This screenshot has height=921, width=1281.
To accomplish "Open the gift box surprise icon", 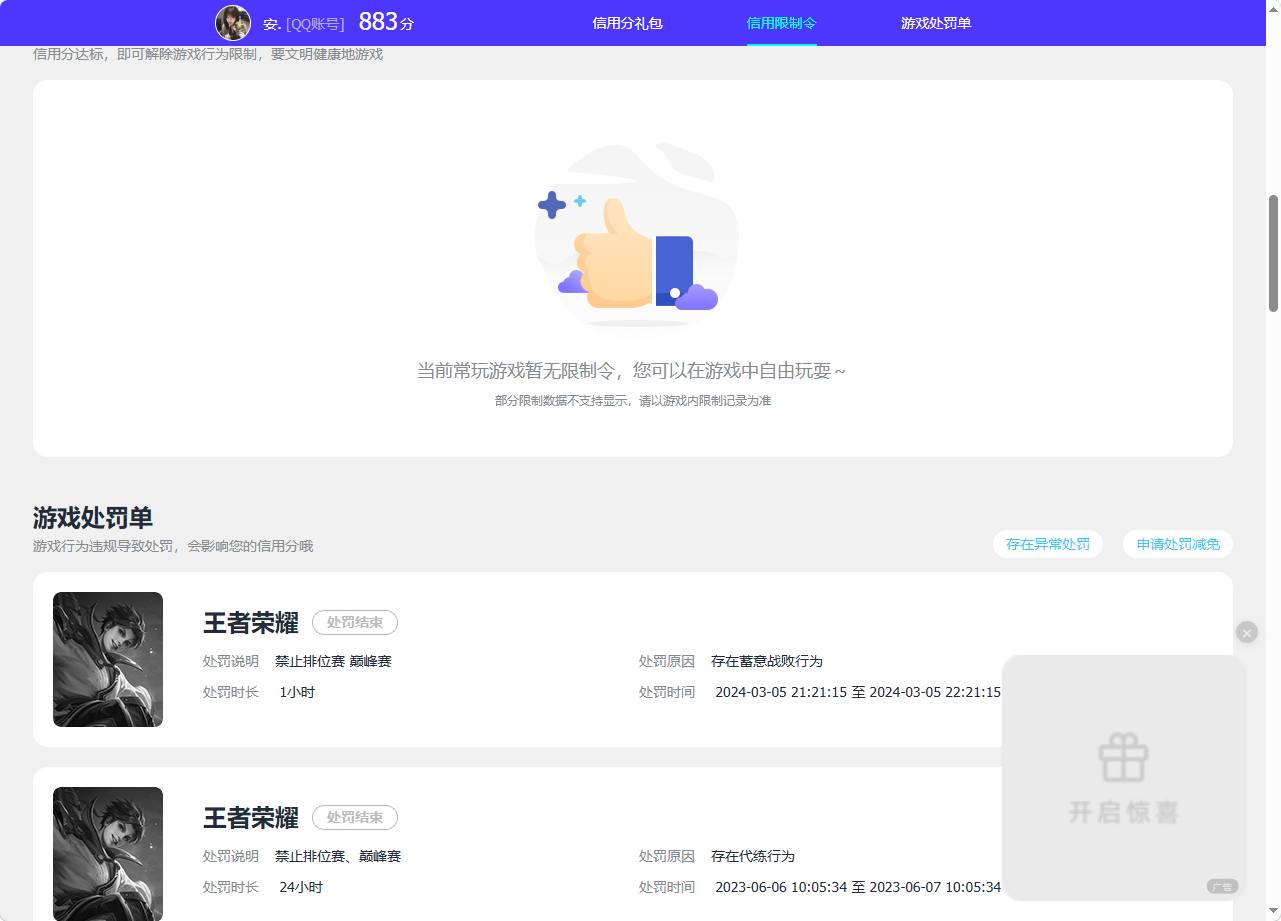I will point(1123,757).
